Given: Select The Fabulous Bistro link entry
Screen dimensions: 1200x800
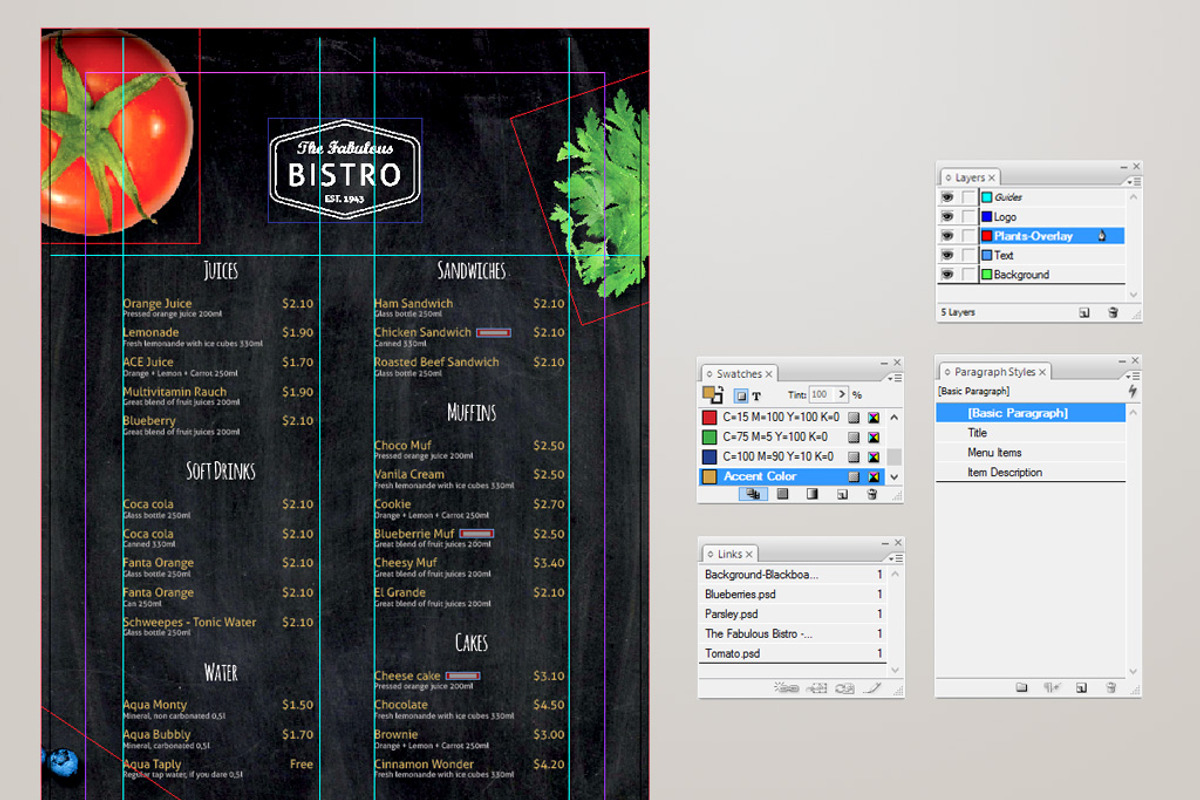Looking at the screenshot, I should (x=792, y=634).
